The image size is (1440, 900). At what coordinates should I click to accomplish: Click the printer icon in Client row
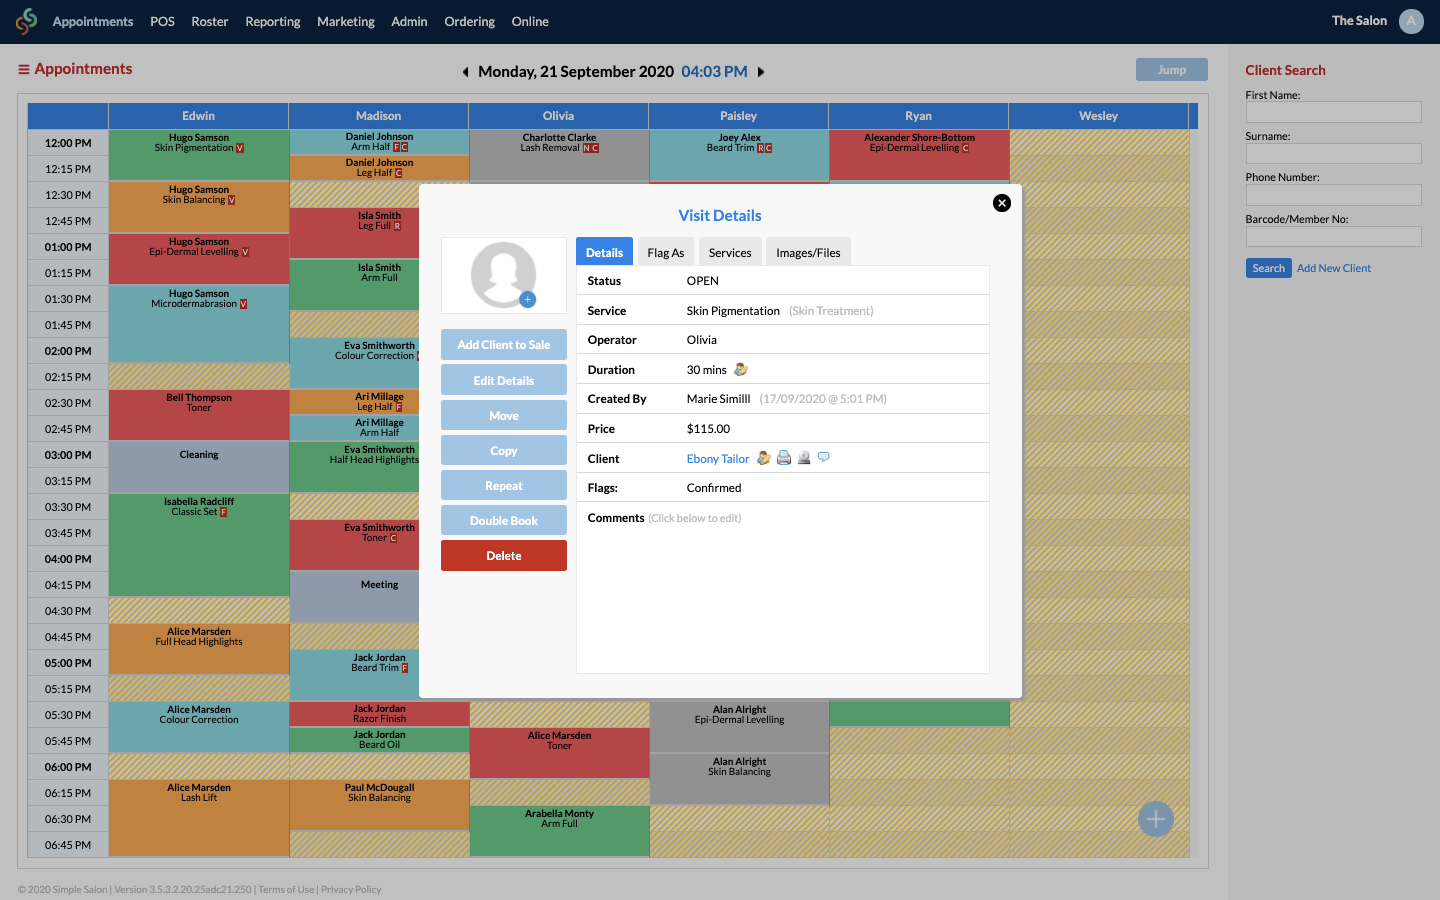pos(784,458)
